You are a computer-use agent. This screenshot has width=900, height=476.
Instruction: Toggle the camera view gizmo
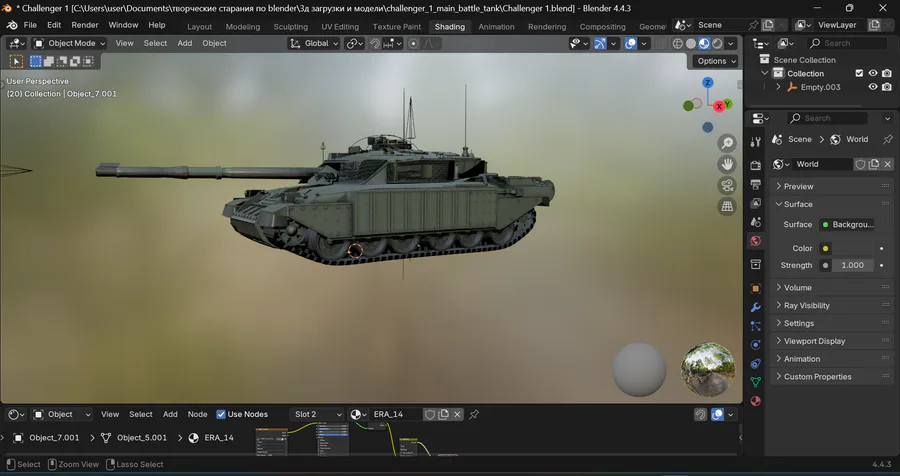tap(727, 185)
